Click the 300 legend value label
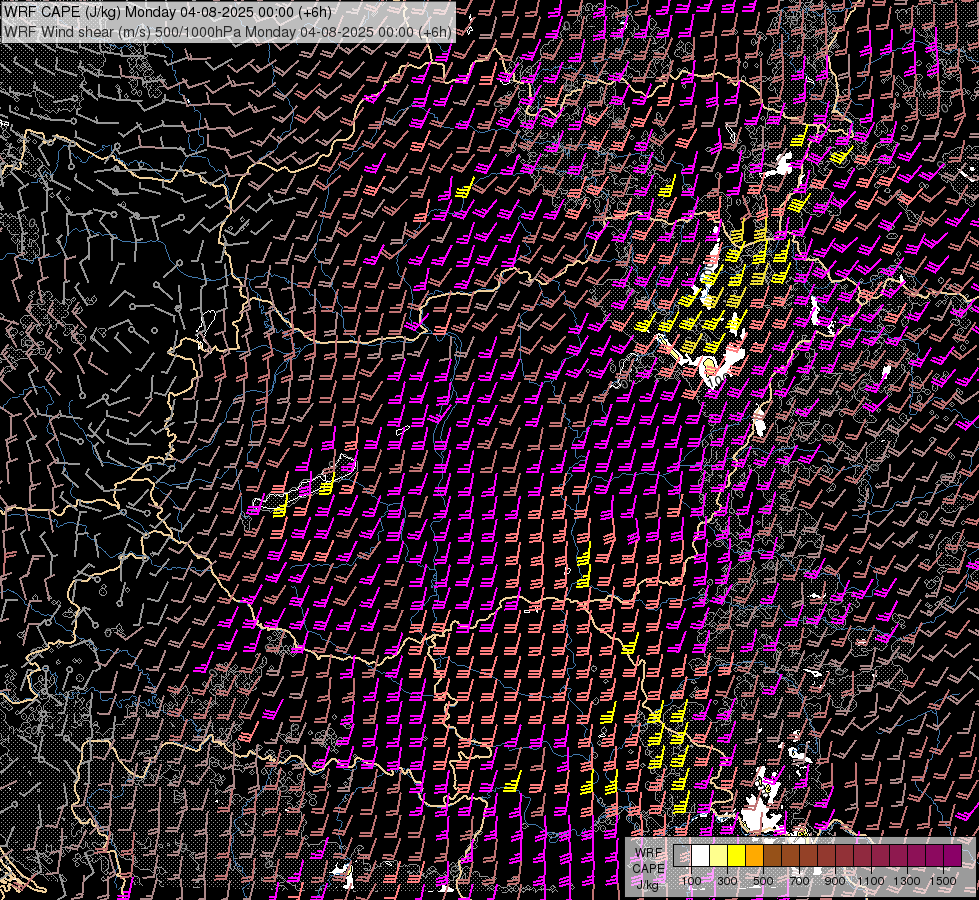Viewport: 979px width, 900px height. click(x=727, y=881)
